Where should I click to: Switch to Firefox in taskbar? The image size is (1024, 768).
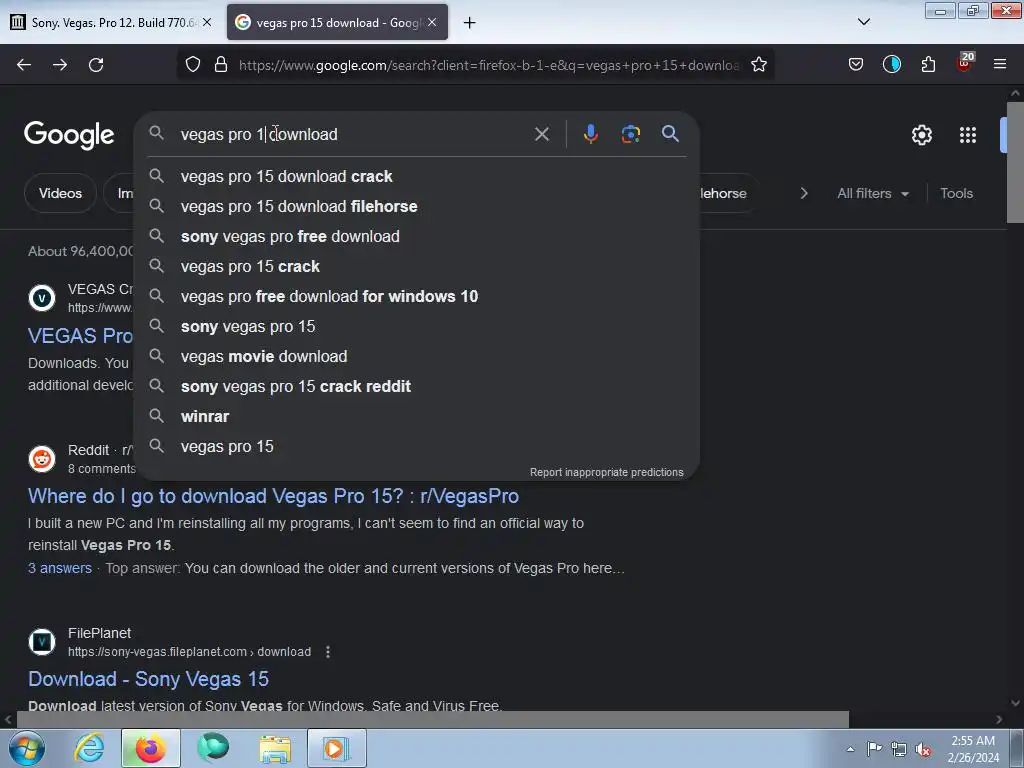(x=150, y=748)
